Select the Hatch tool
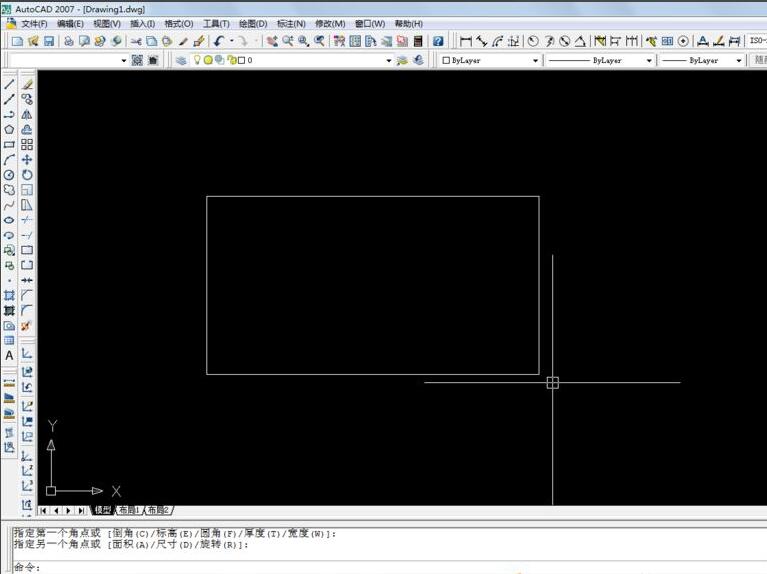 coord(9,296)
